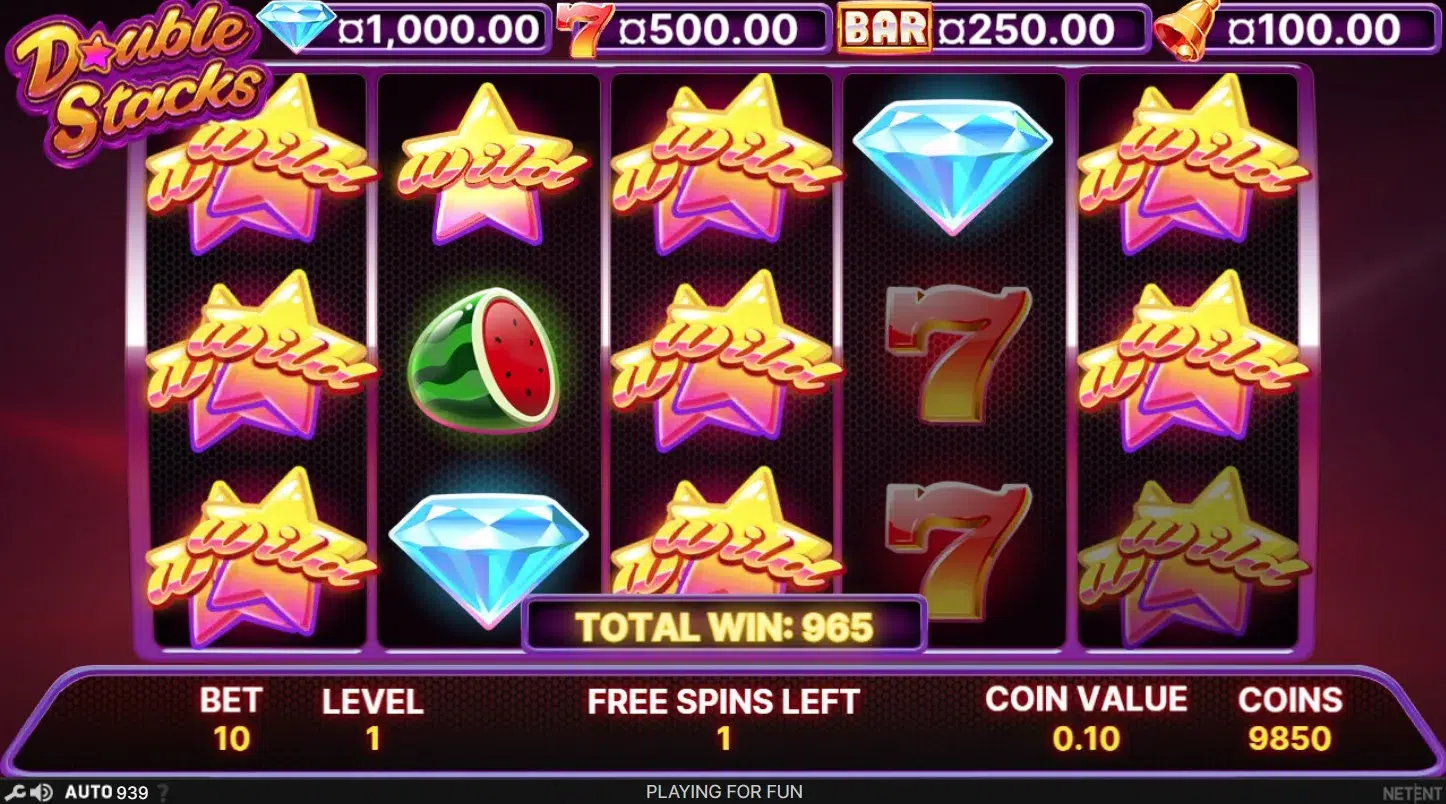Open the question mark help icon
The width and height of the screenshot is (1446, 804).
(164, 793)
